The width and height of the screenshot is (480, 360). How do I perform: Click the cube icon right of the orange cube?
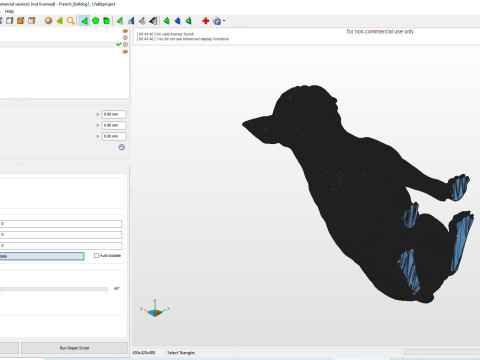click(32, 21)
